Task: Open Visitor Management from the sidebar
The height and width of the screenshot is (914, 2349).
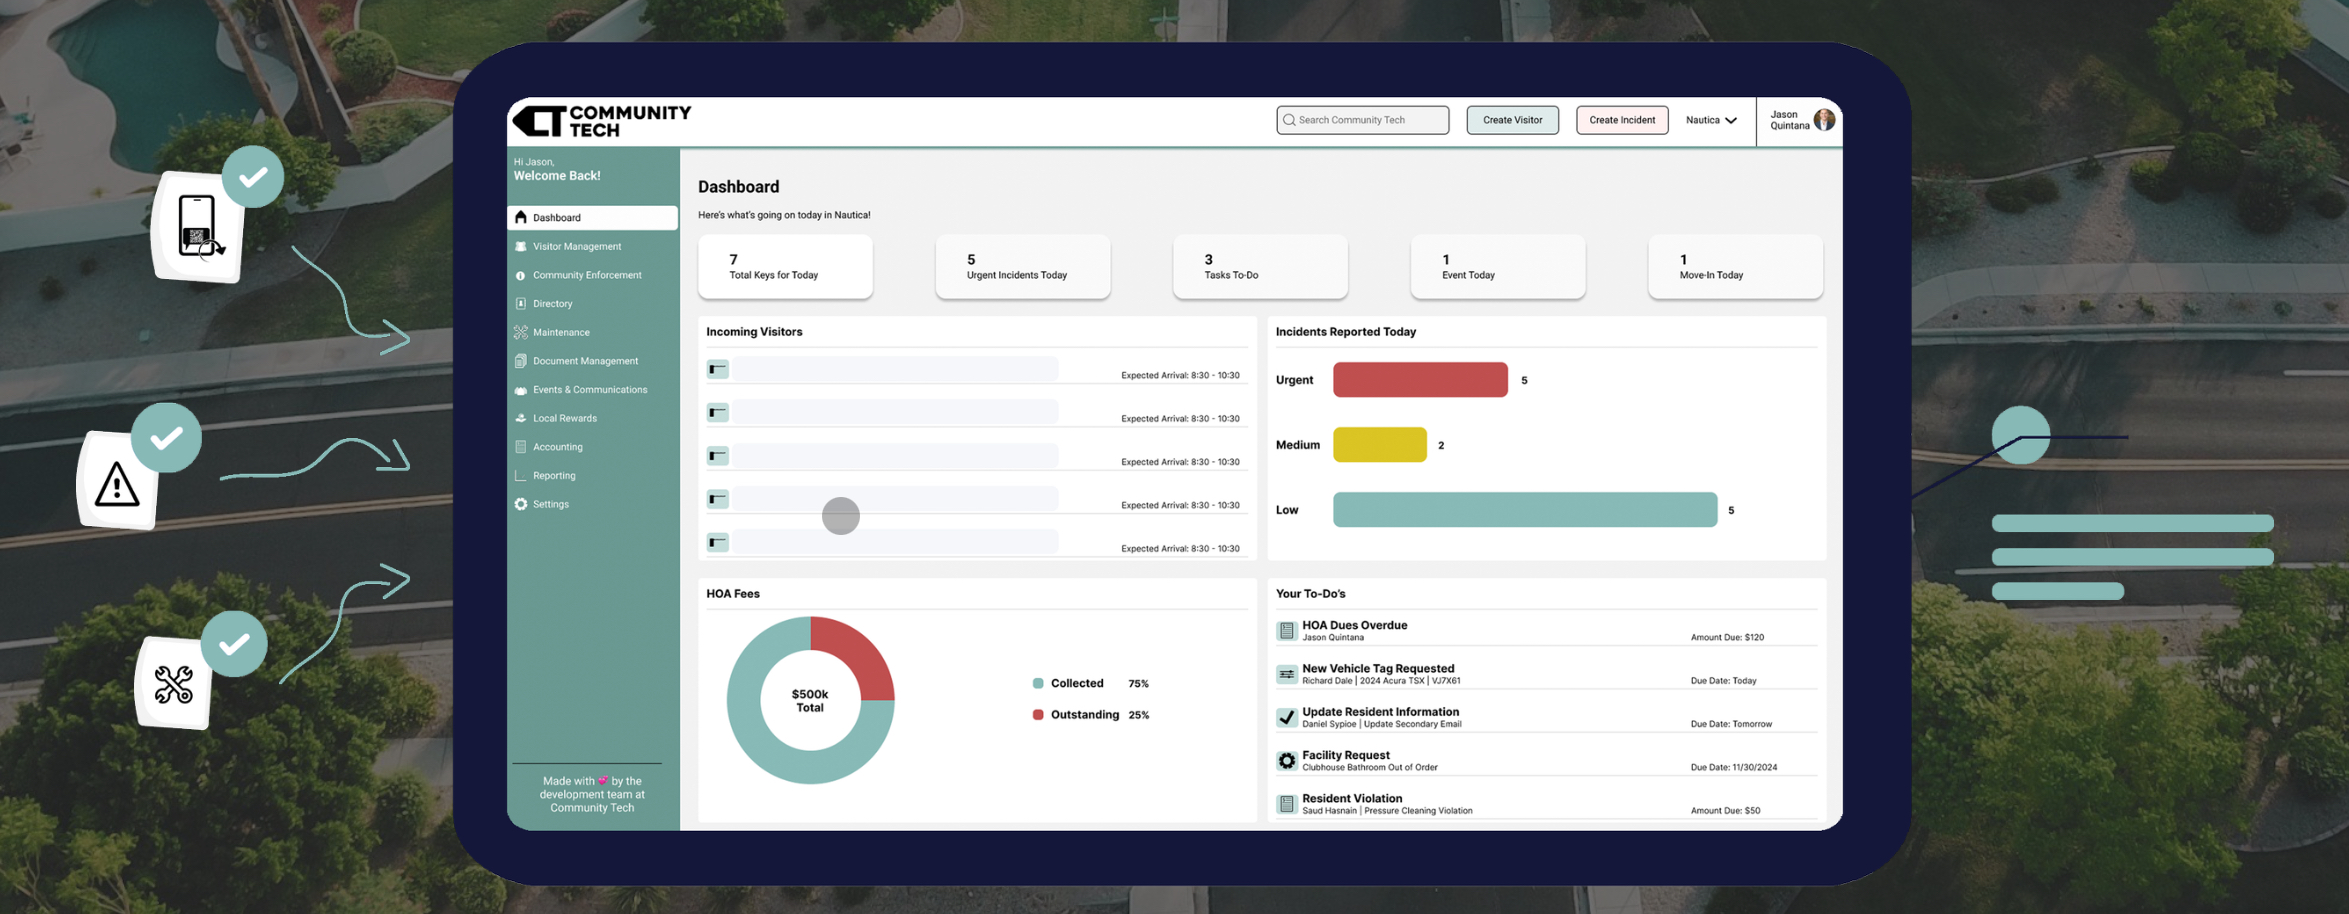Action: 574,246
